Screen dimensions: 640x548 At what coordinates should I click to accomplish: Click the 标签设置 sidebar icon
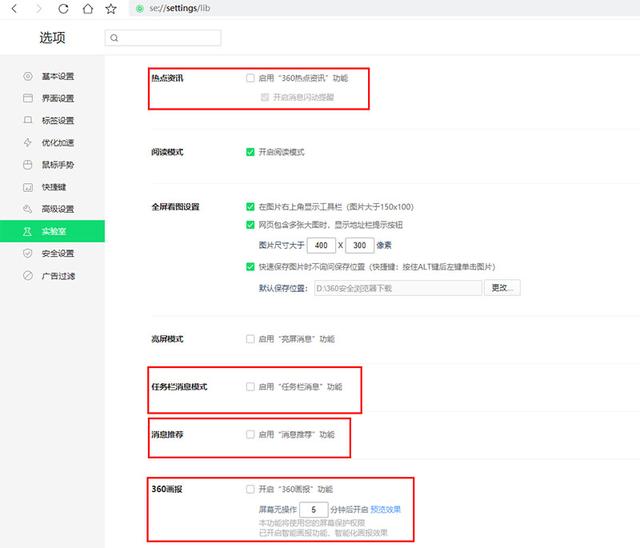28,120
